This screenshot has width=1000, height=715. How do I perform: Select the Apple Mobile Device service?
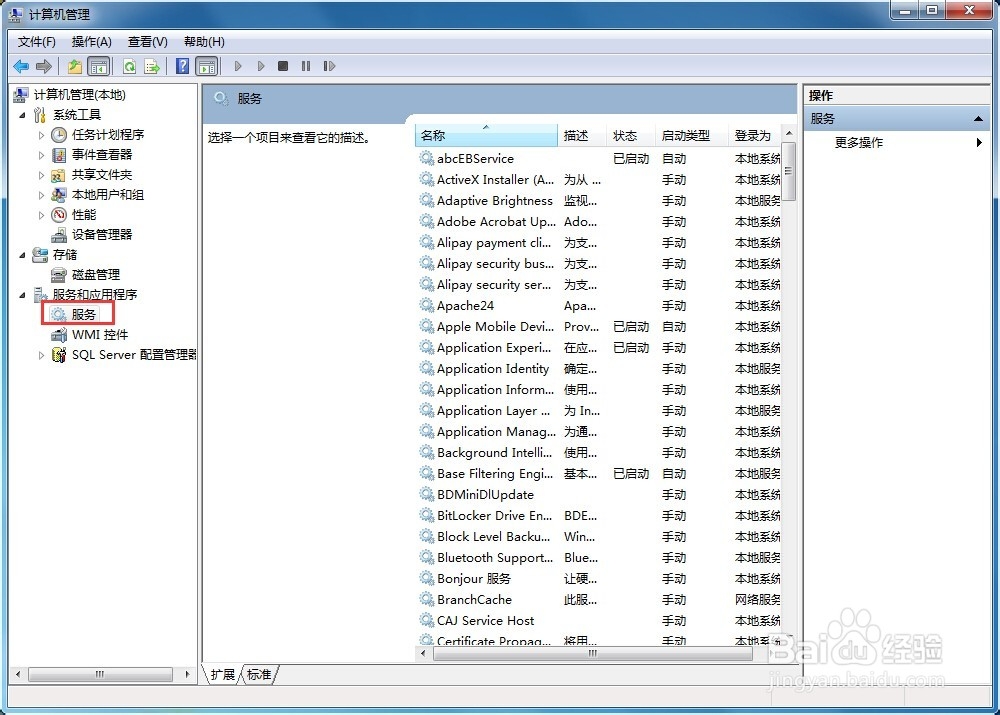[x=599, y=327]
